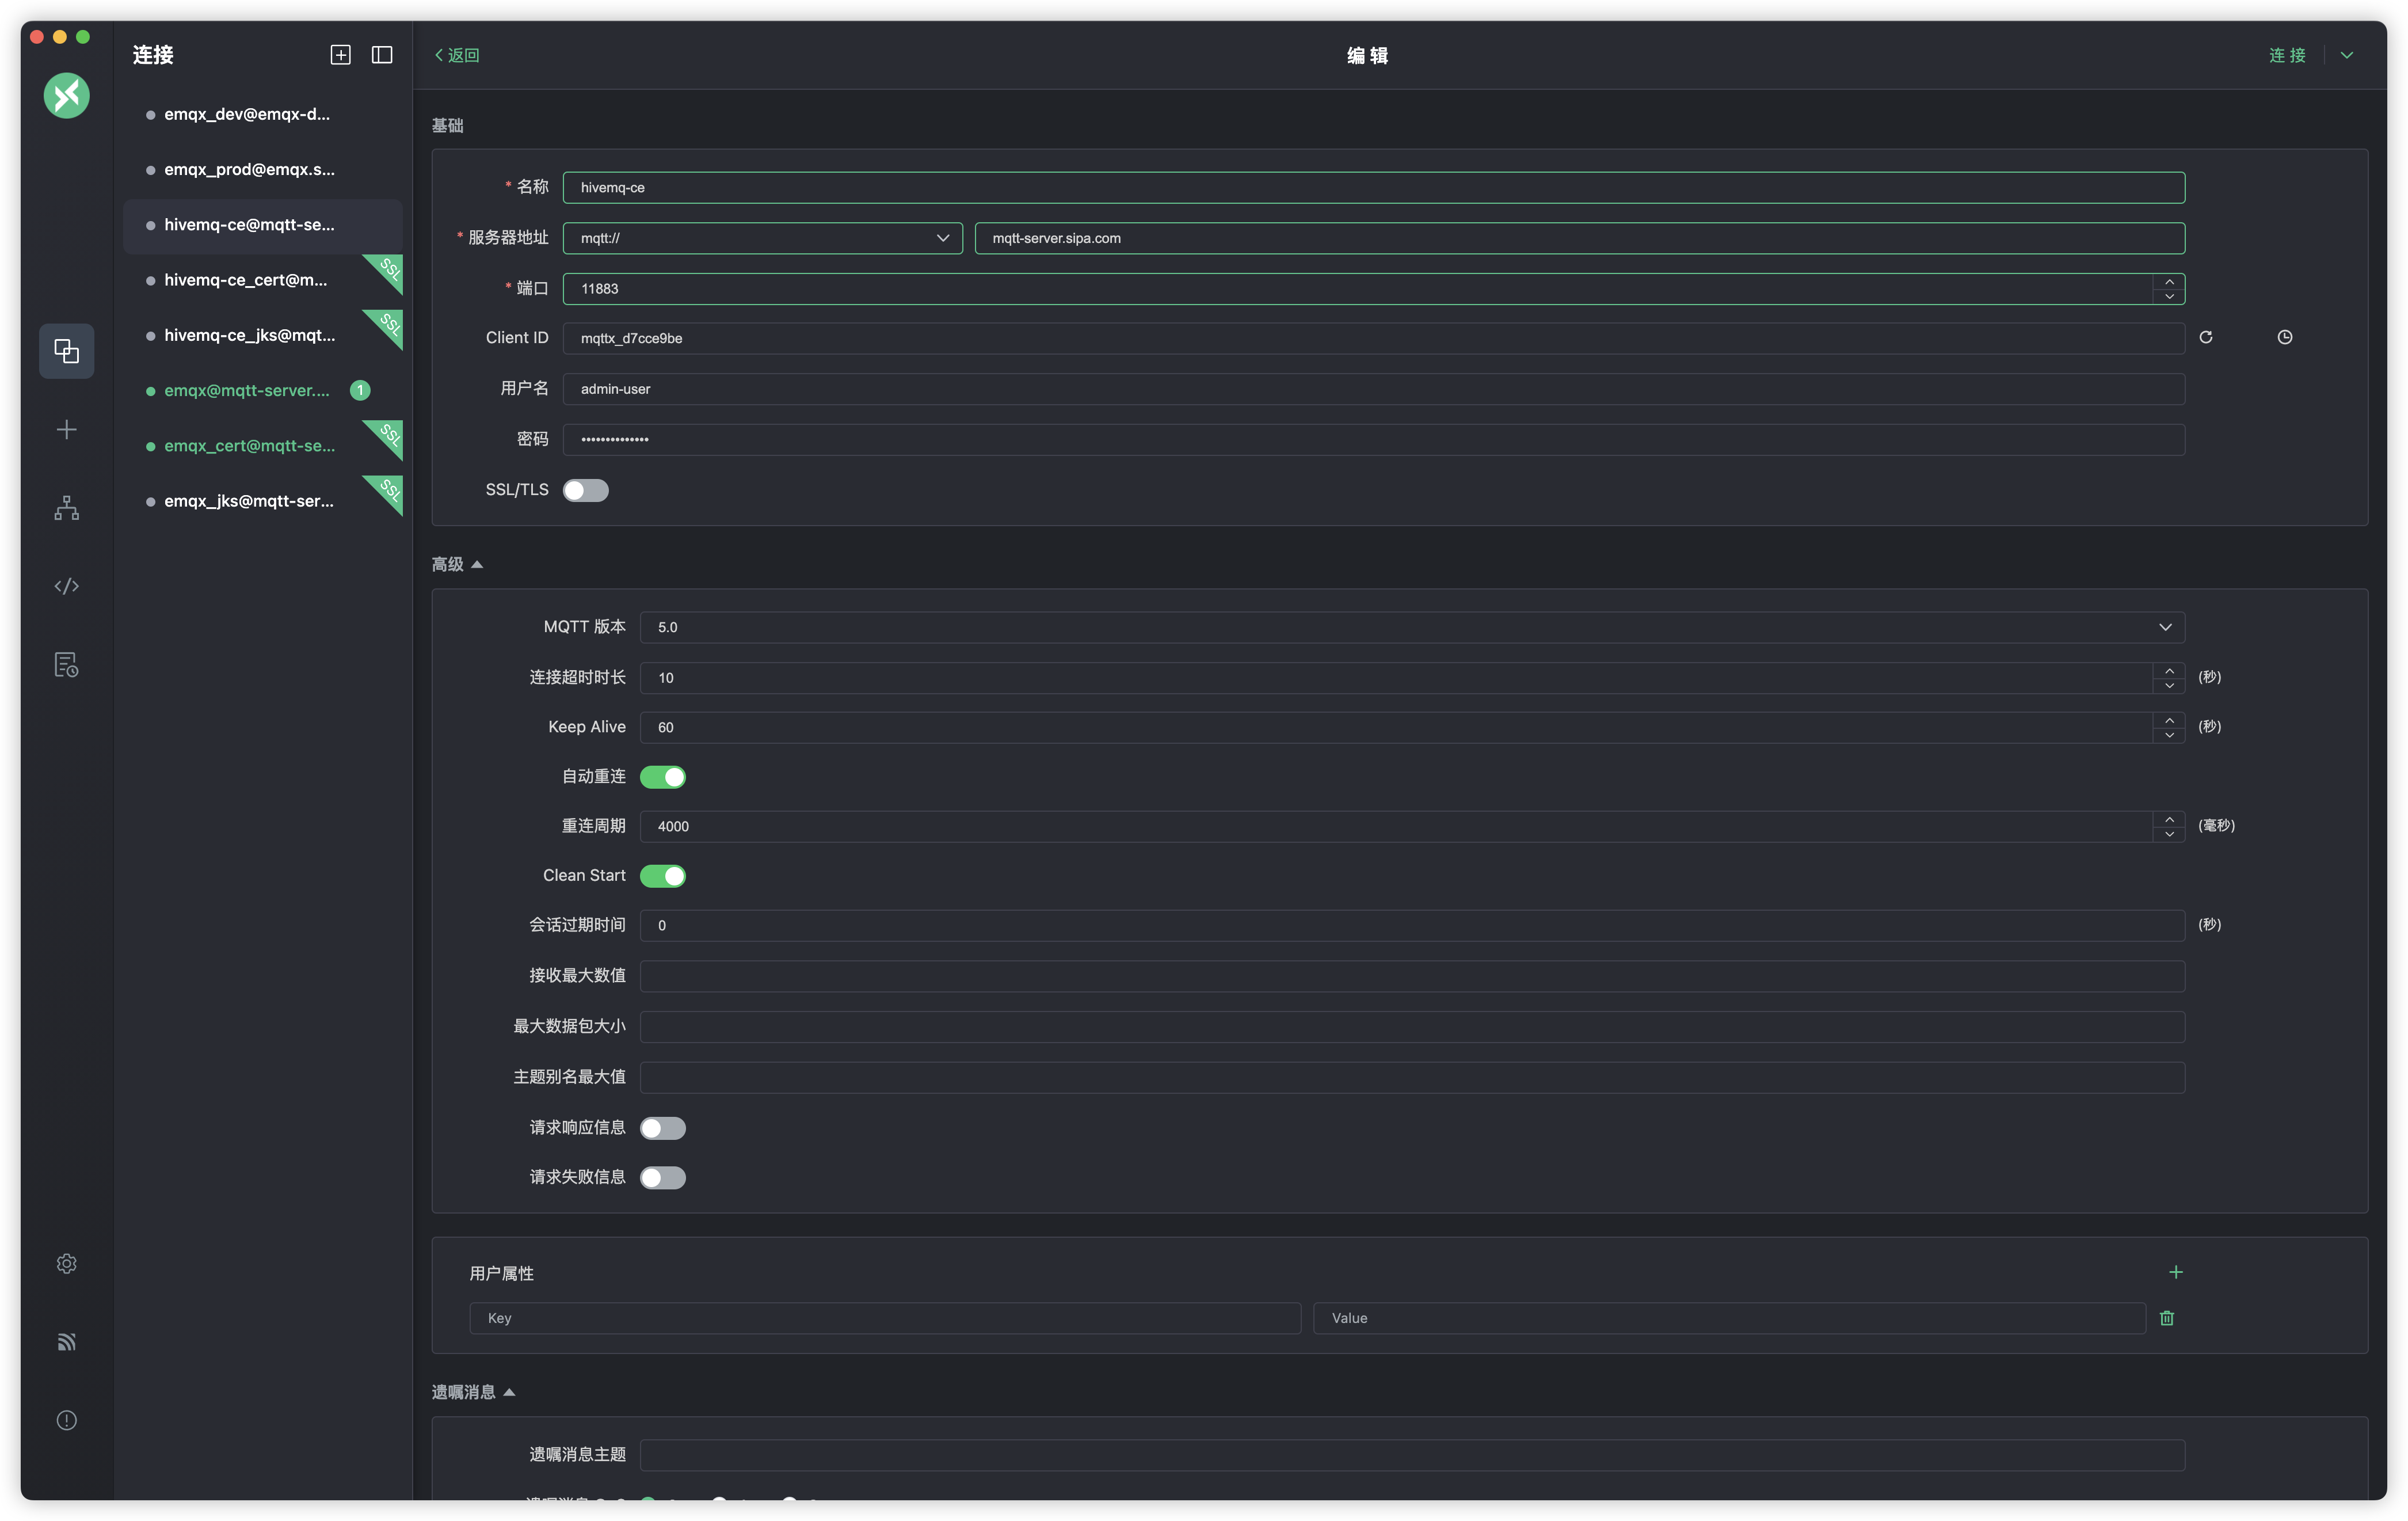The width and height of the screenshot is (2408, 1521).
Task: Click the 主题别名最大值 input field
Action: tap(1412, 1078)
